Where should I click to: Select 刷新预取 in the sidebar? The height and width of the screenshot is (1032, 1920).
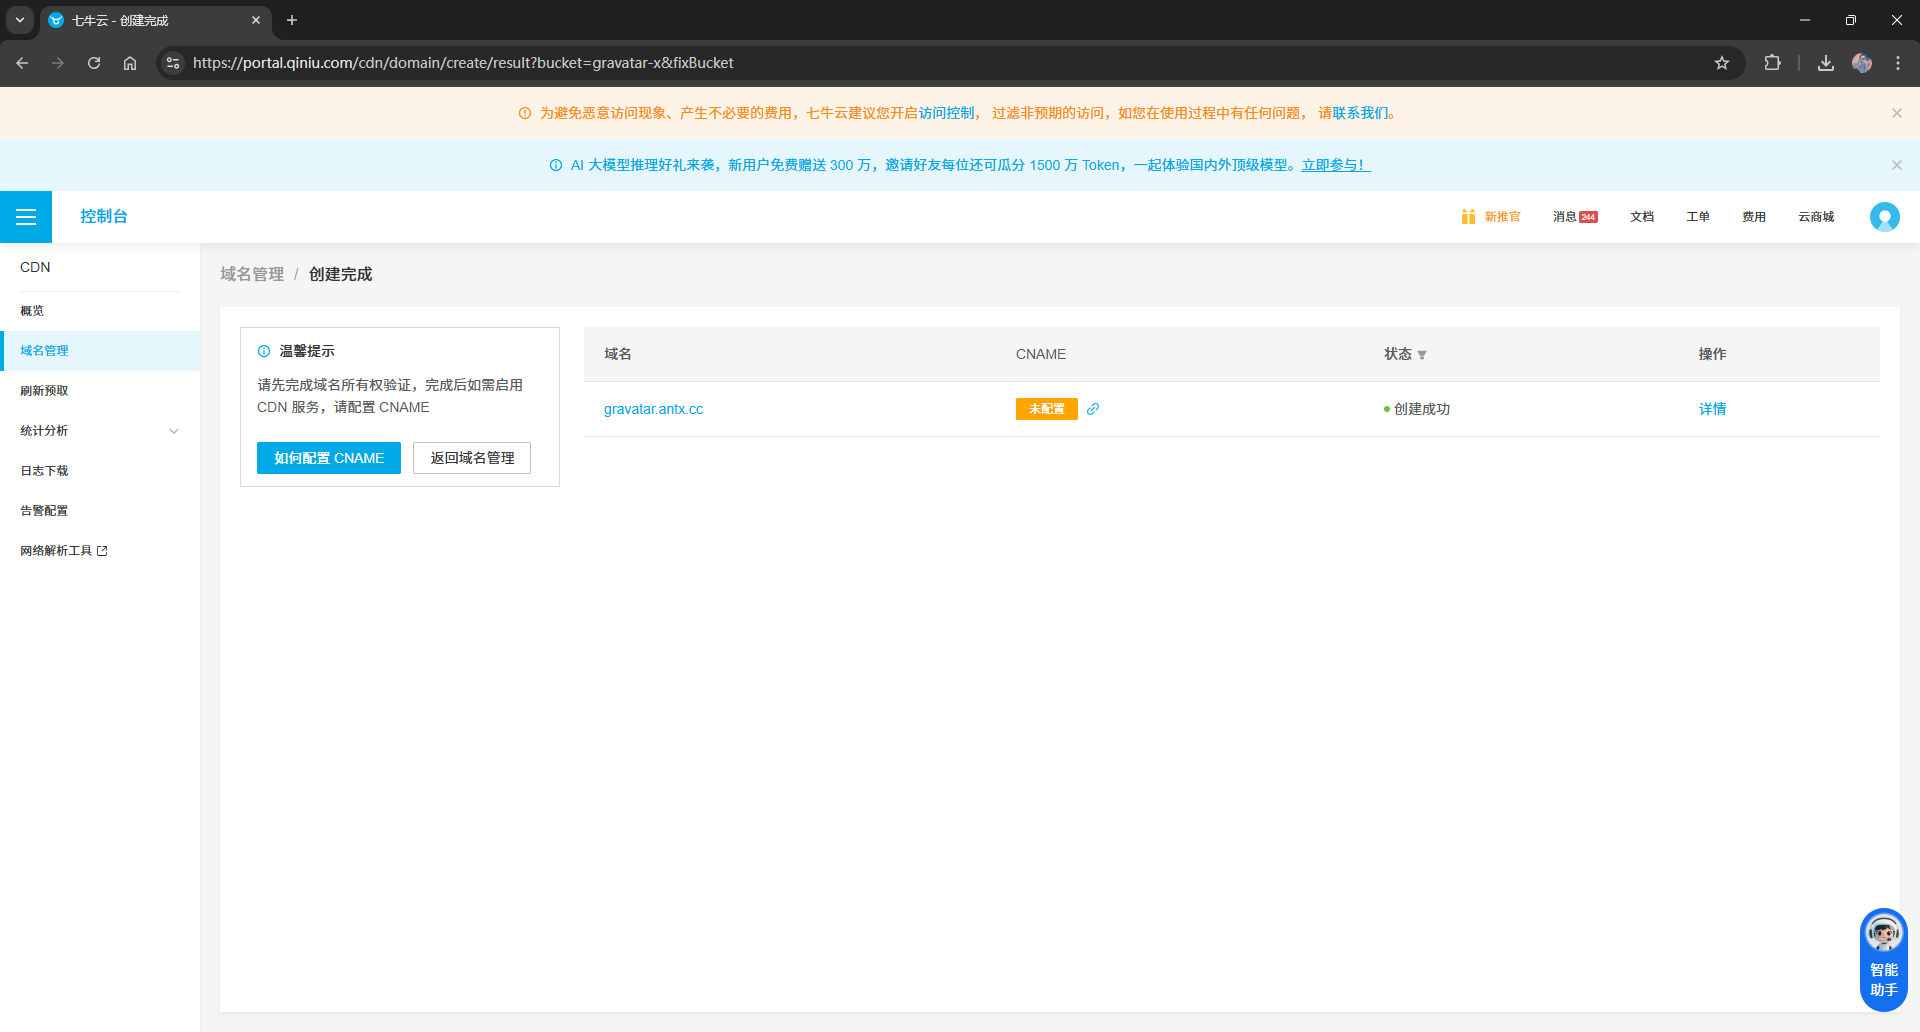[45, 391]
